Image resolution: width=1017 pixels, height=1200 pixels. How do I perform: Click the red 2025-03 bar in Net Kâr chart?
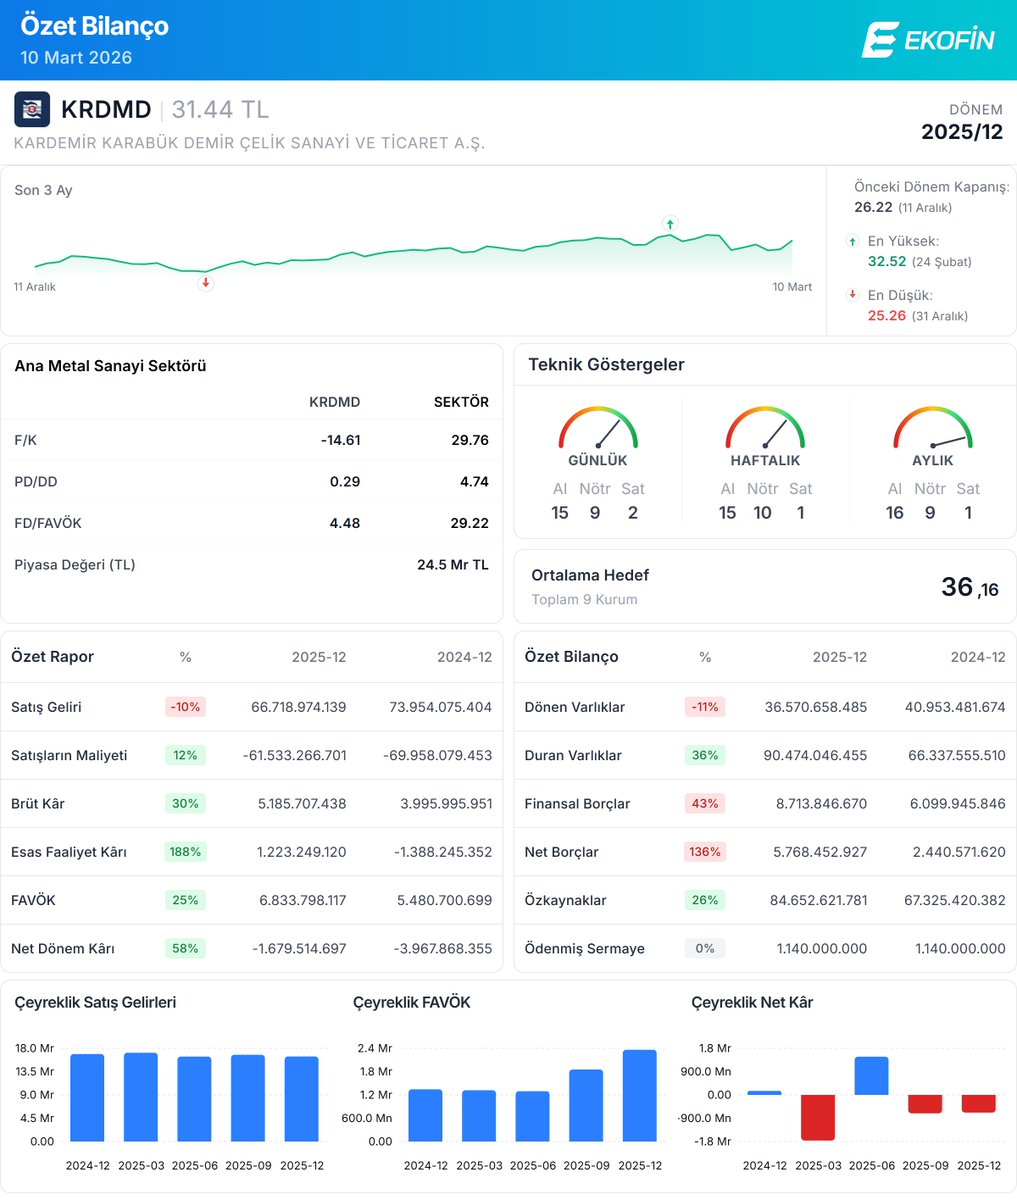pyautogui.click(x=818, y=1118)
